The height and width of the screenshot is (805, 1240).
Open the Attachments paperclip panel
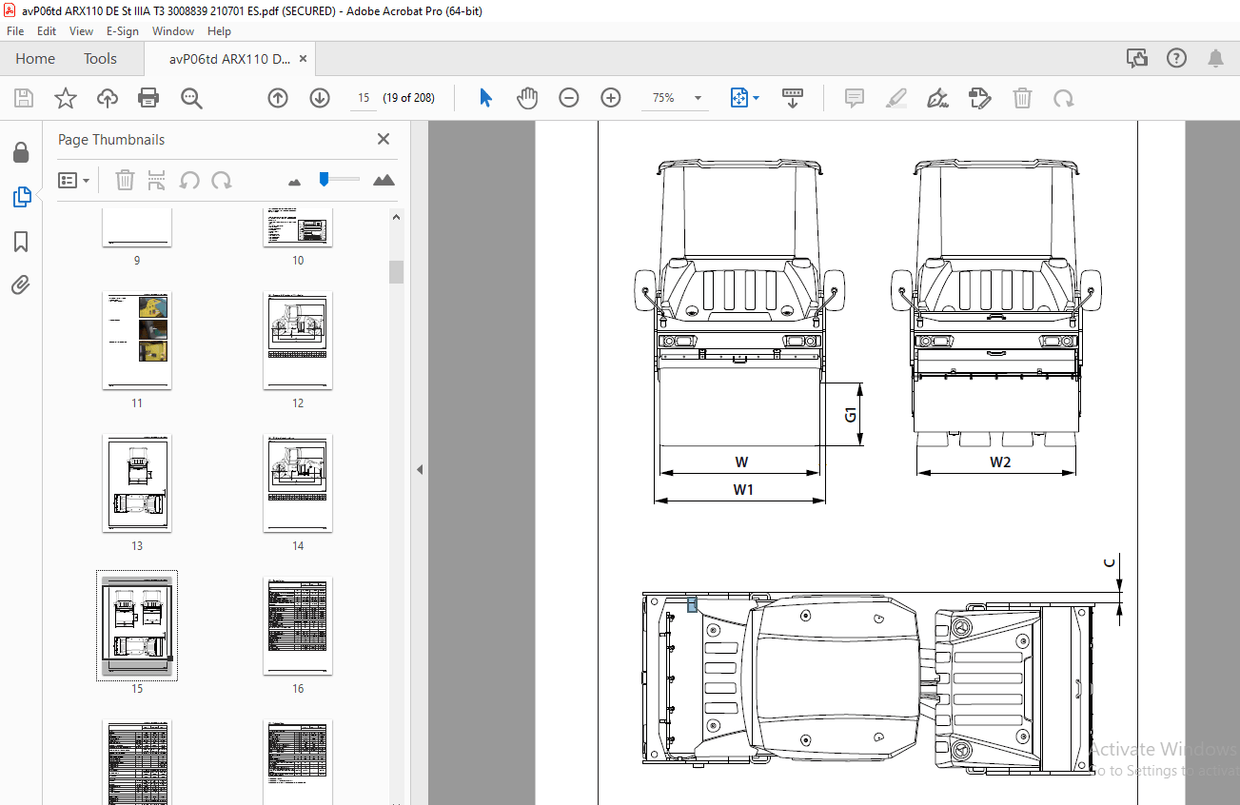[21, 286]
